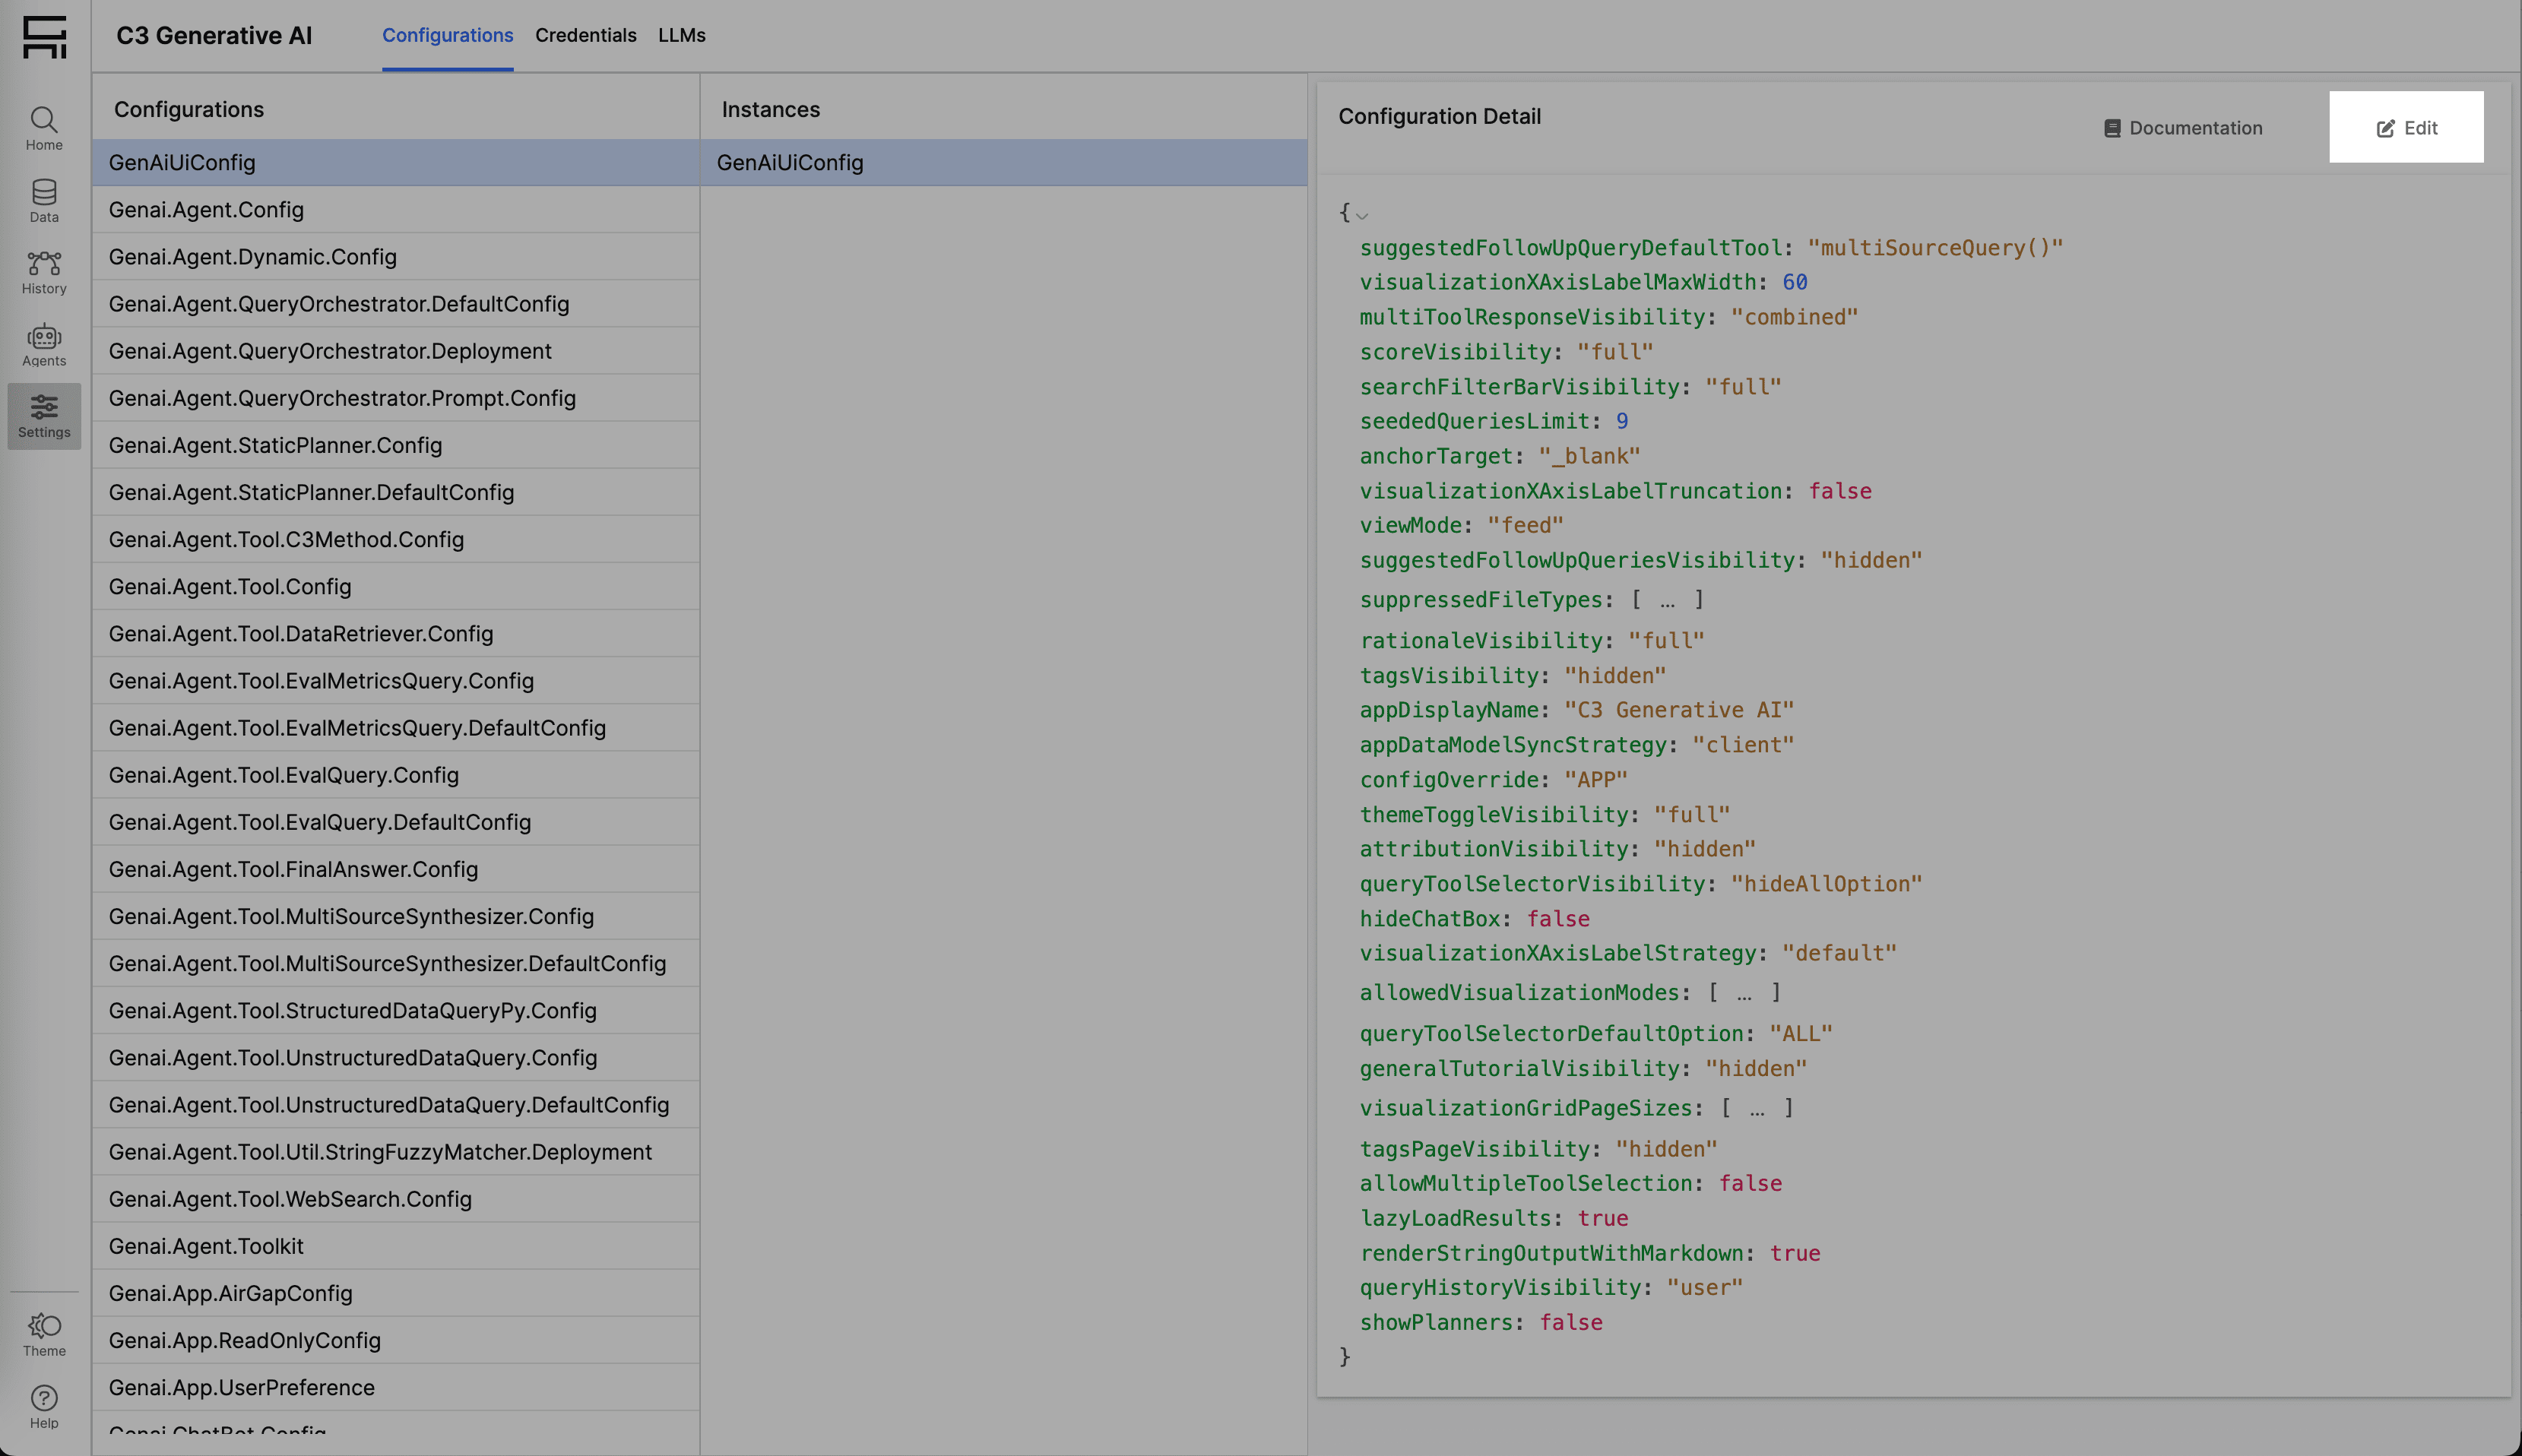2522x1456 pixels.
Task: Open Home from the sidebar
Action: pyautogui.click(x=44, y=129)
